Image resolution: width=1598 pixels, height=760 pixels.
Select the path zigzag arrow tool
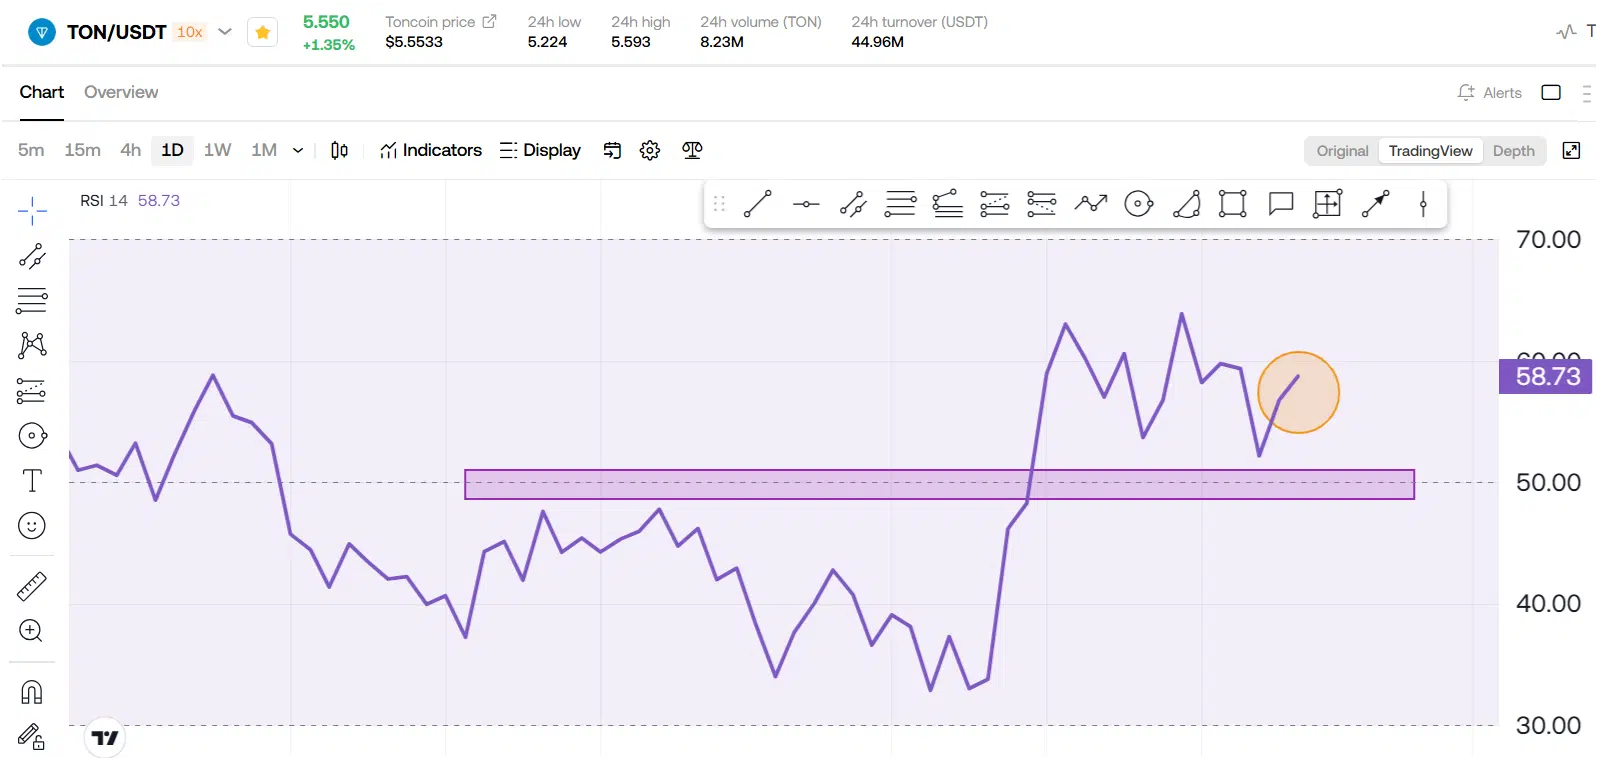tap(1091, 204)
